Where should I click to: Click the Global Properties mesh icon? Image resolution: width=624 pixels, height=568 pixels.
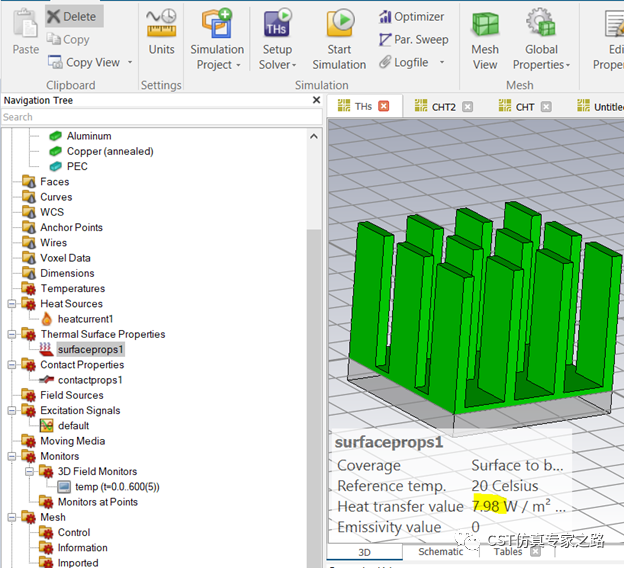coord(541,22)
